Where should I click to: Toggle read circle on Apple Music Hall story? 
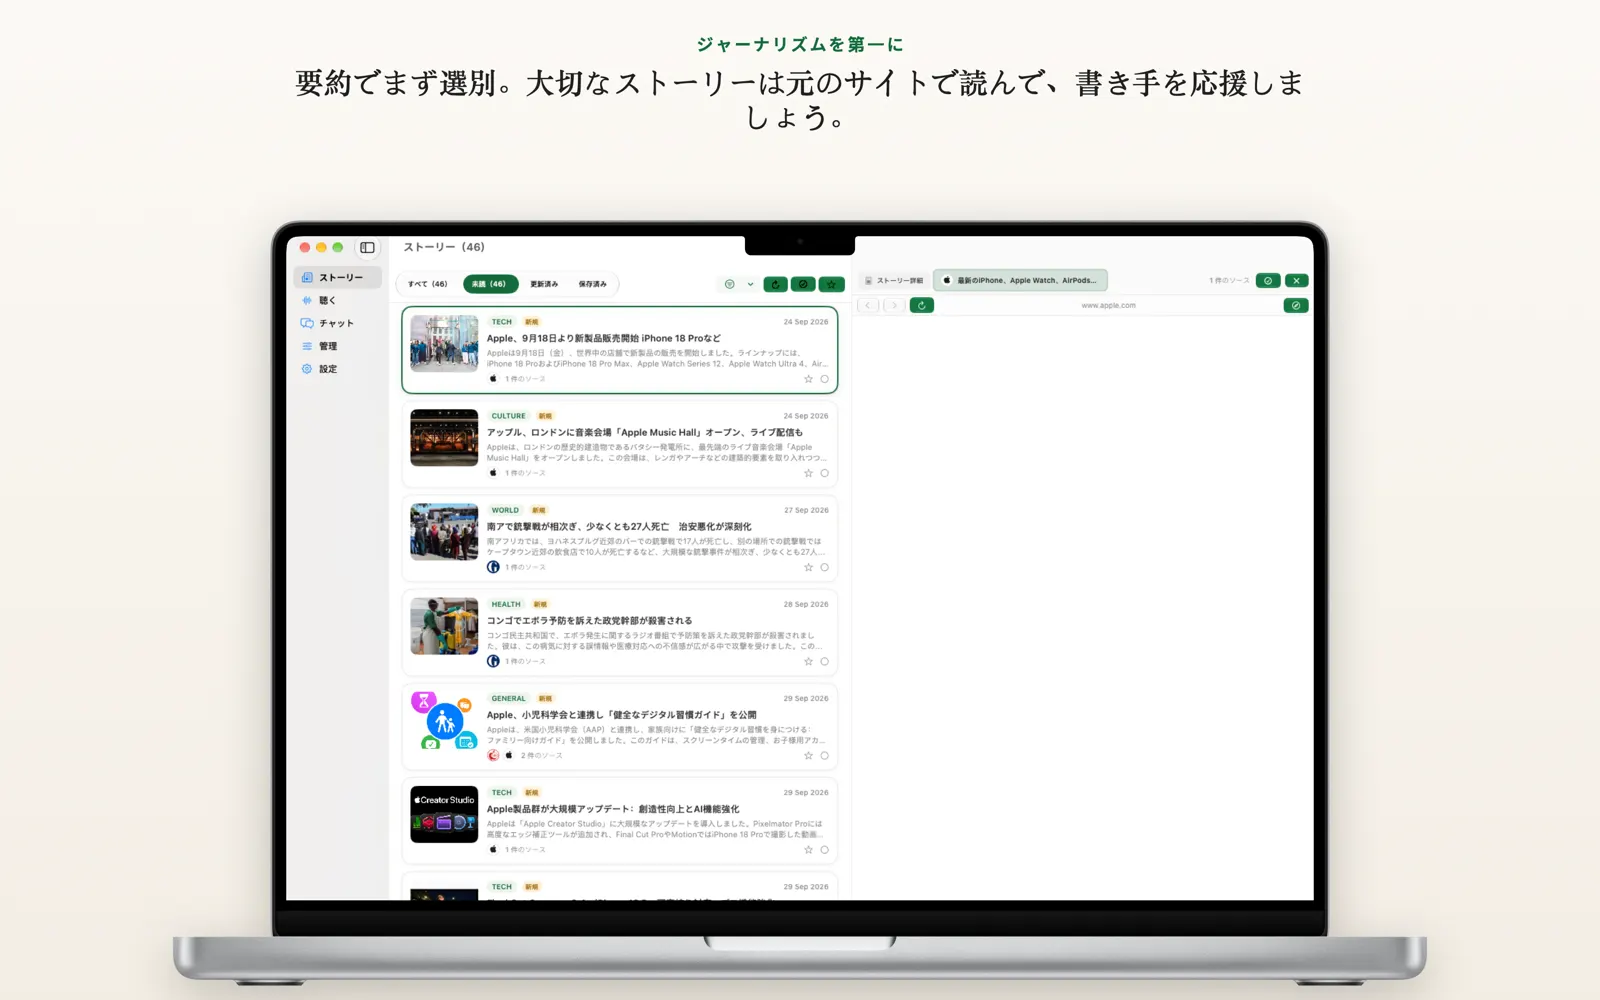click(x=825, y=473)
